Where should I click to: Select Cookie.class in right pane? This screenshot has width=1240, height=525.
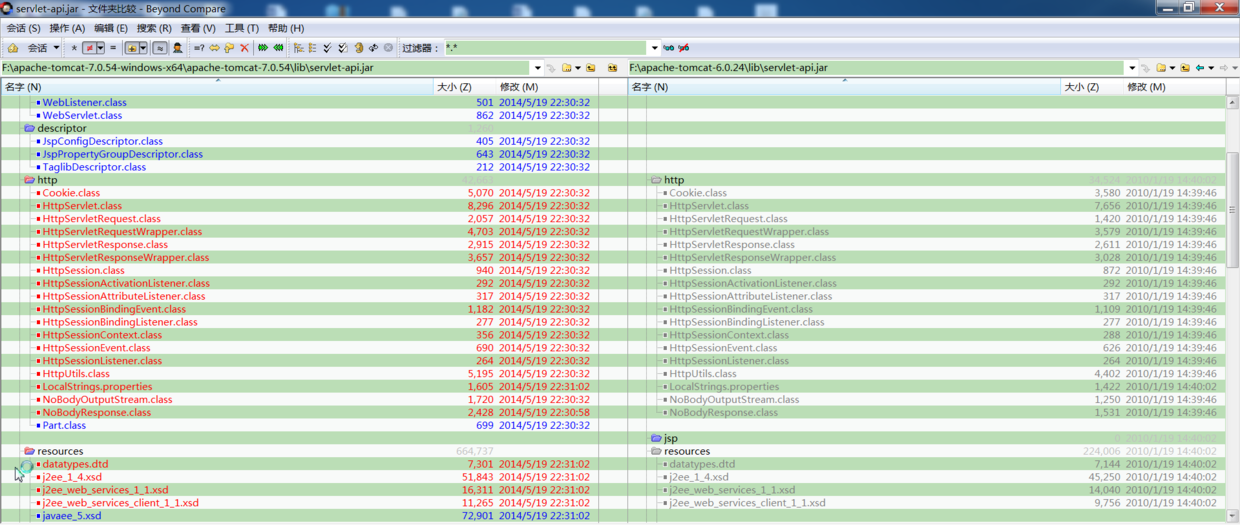(x=698, y=193)
